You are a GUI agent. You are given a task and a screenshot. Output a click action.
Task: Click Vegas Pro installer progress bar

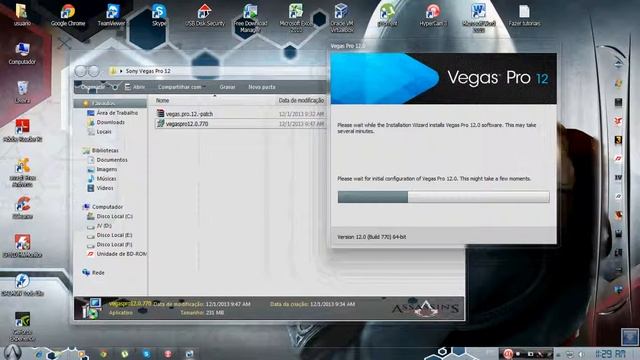(443, 197)
